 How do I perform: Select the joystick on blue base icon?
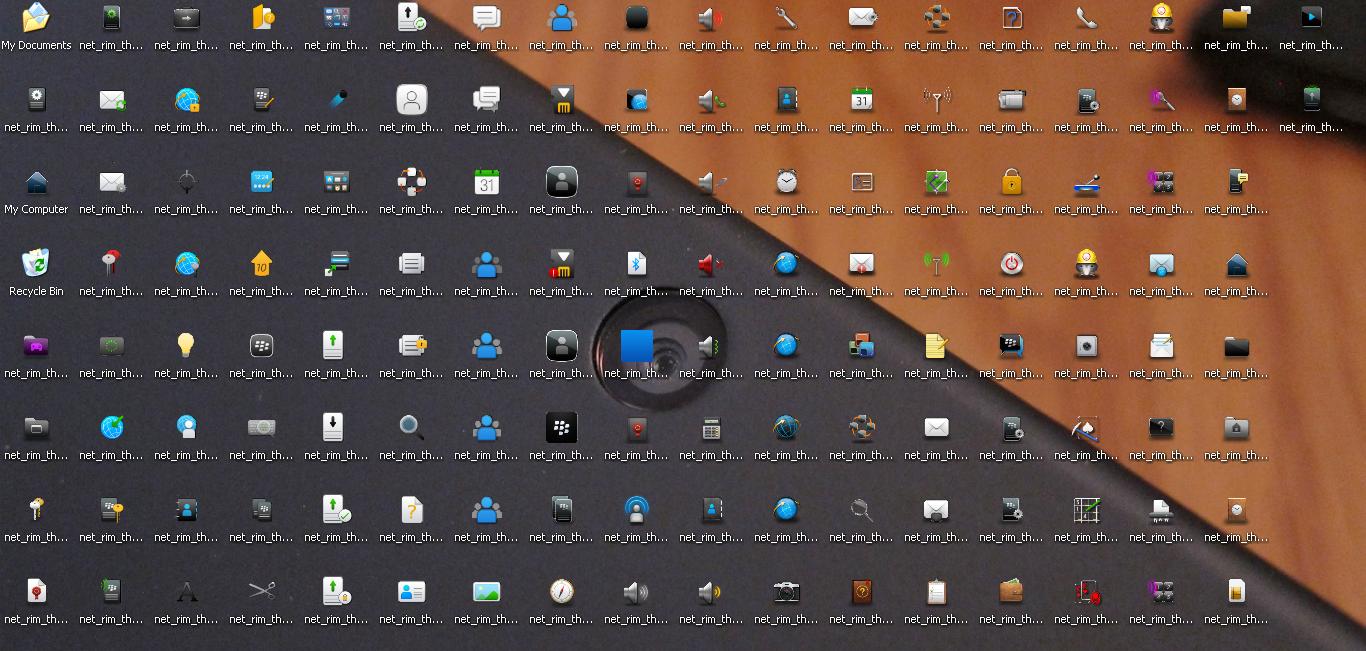(1086, 182)
